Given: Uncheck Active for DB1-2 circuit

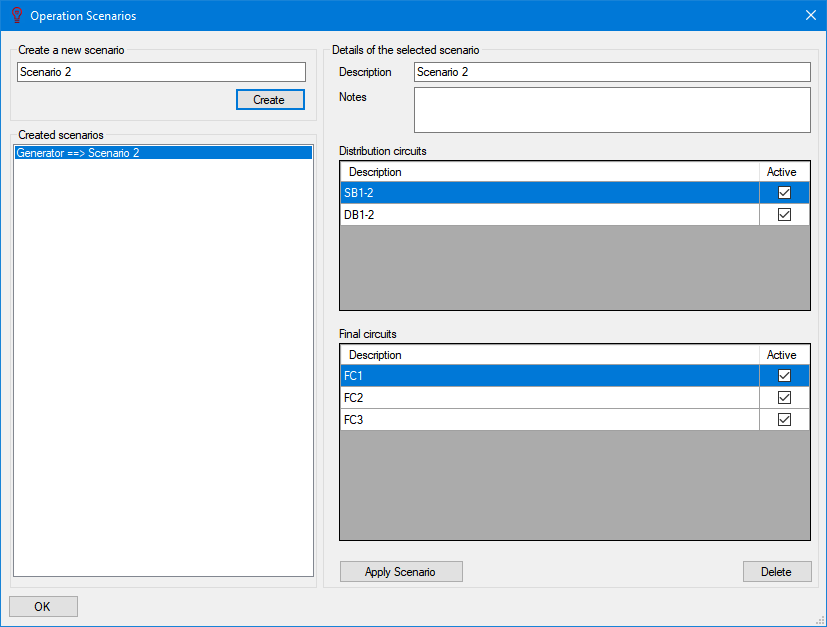Looking at the screenshot, I should (784, 215).
